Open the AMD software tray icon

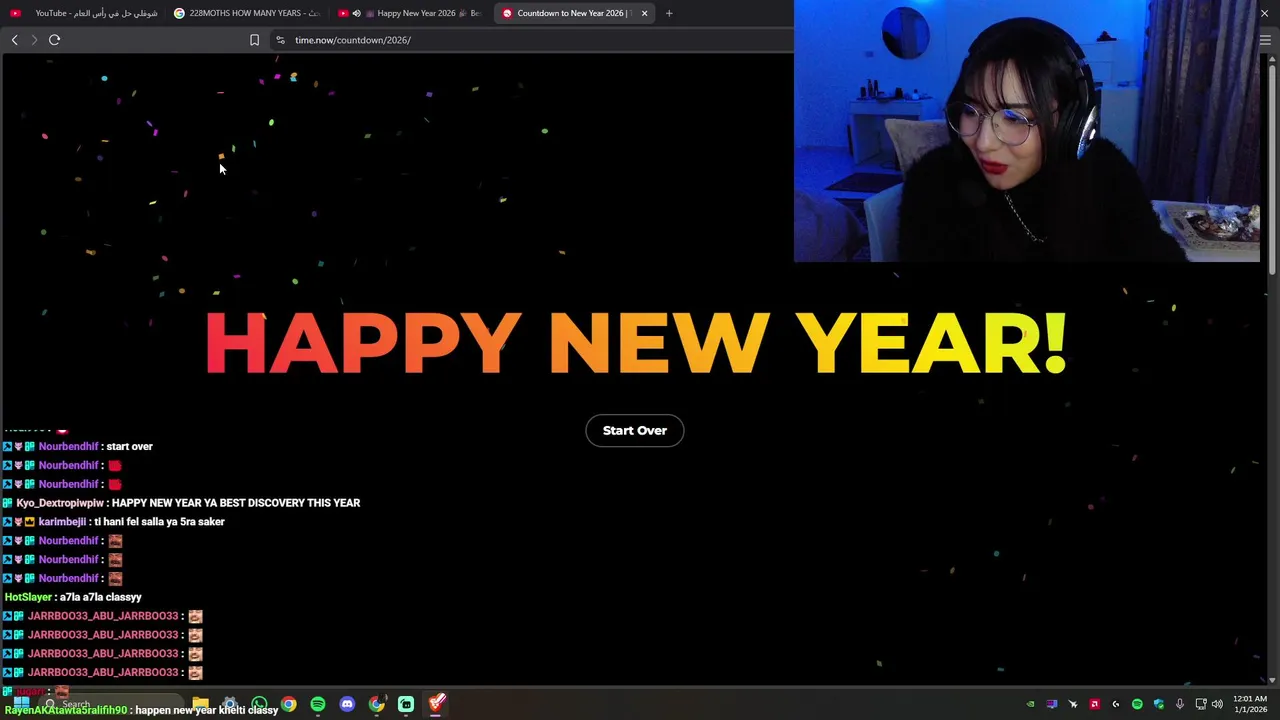pos(1095,704)
